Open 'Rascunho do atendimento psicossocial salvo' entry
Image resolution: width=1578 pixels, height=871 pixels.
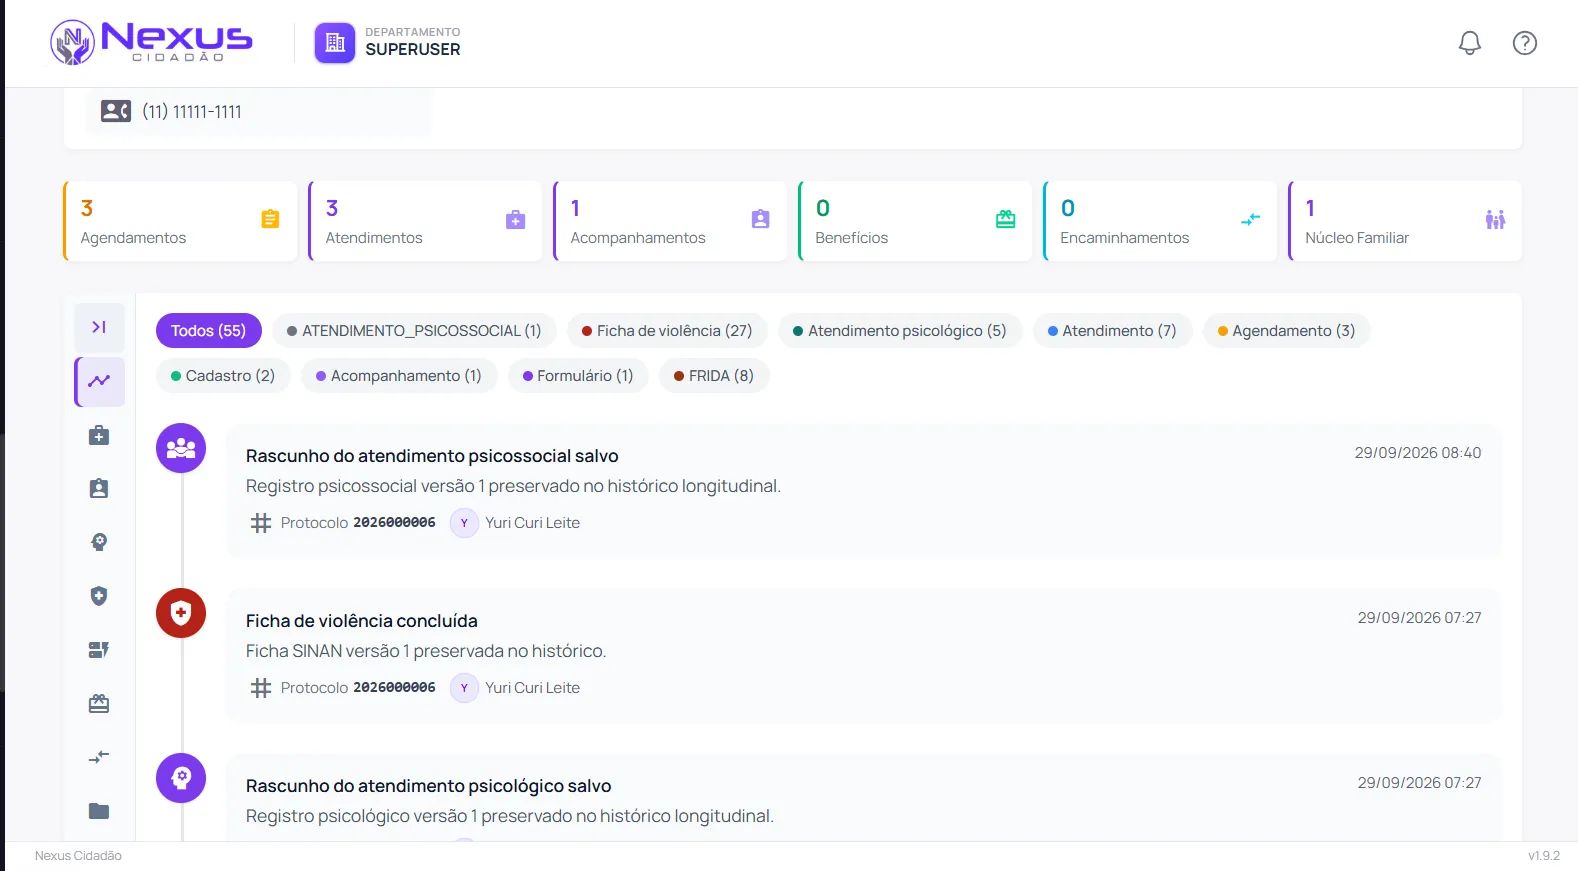(x=864, y=491)
